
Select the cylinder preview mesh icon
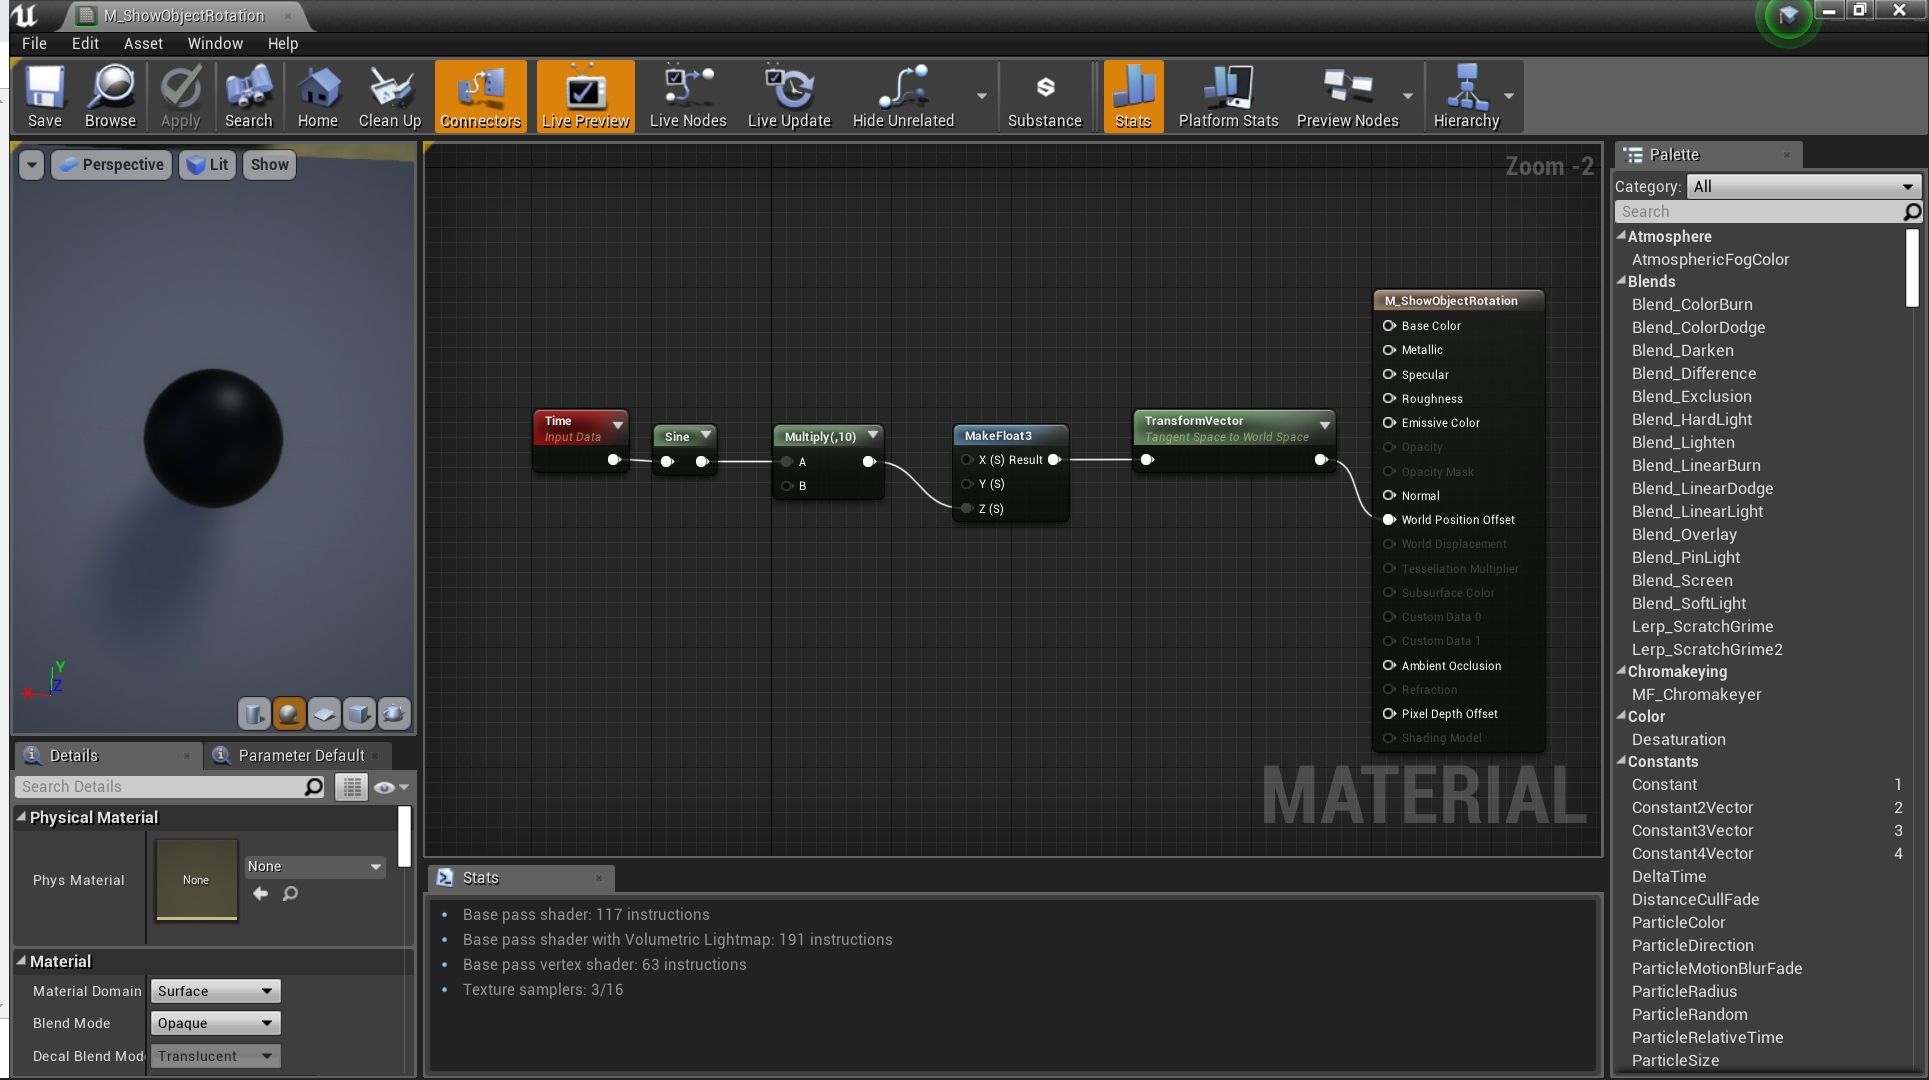coord(254,714)
